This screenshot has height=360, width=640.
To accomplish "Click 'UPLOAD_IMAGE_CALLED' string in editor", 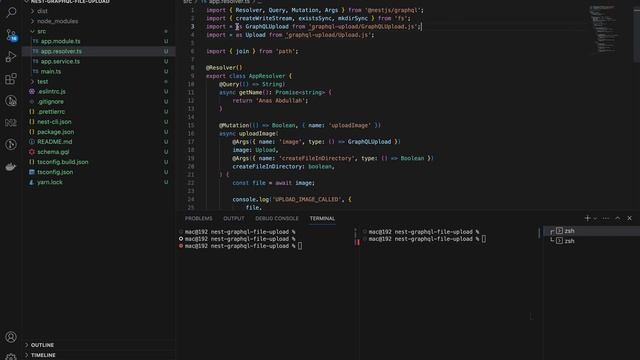I will (306, 199).
